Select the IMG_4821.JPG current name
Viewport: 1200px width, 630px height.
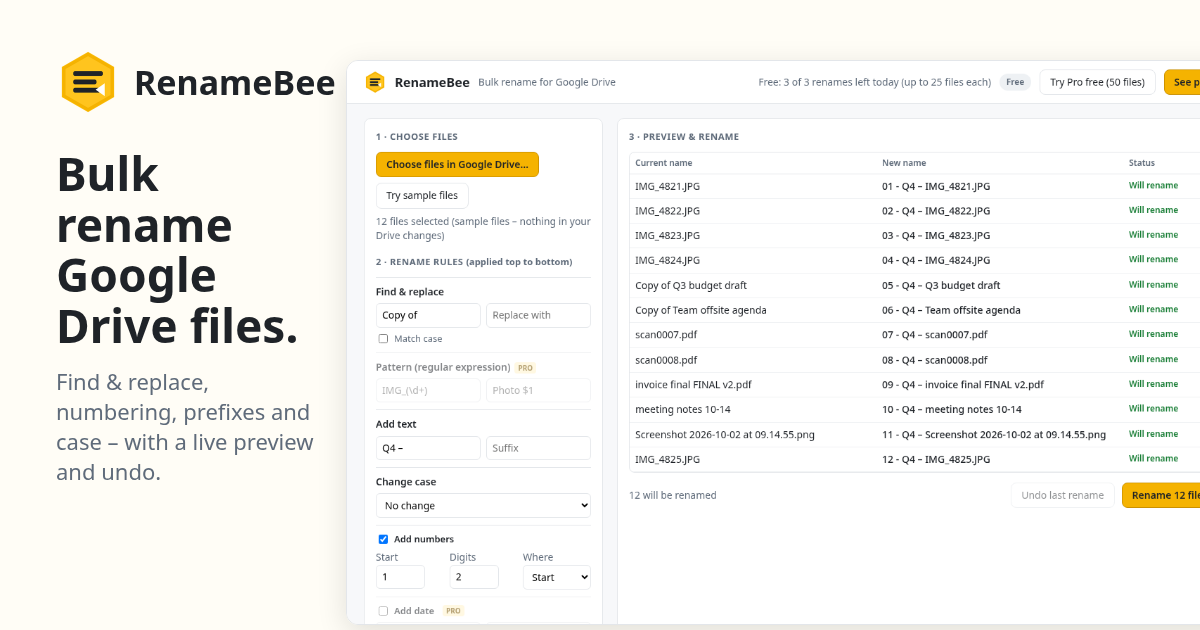[667, 186]
